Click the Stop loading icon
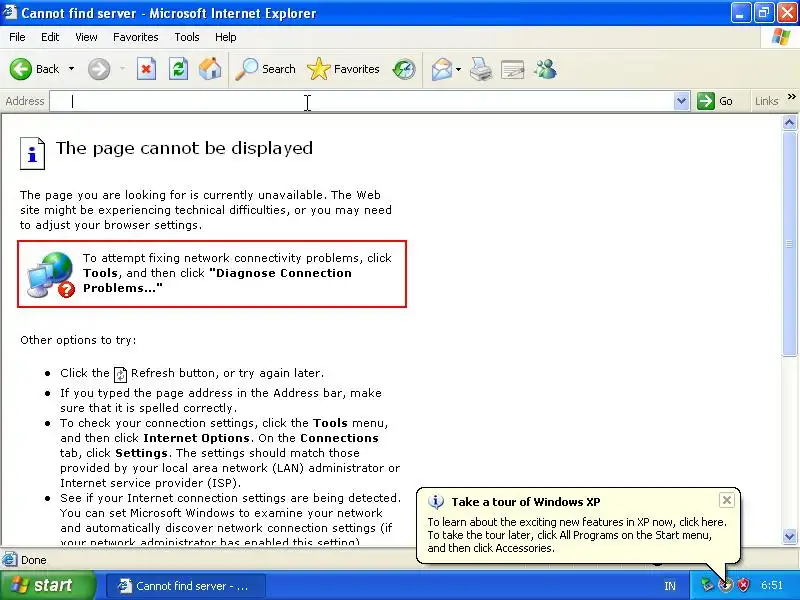 click(x=146, y=69)
